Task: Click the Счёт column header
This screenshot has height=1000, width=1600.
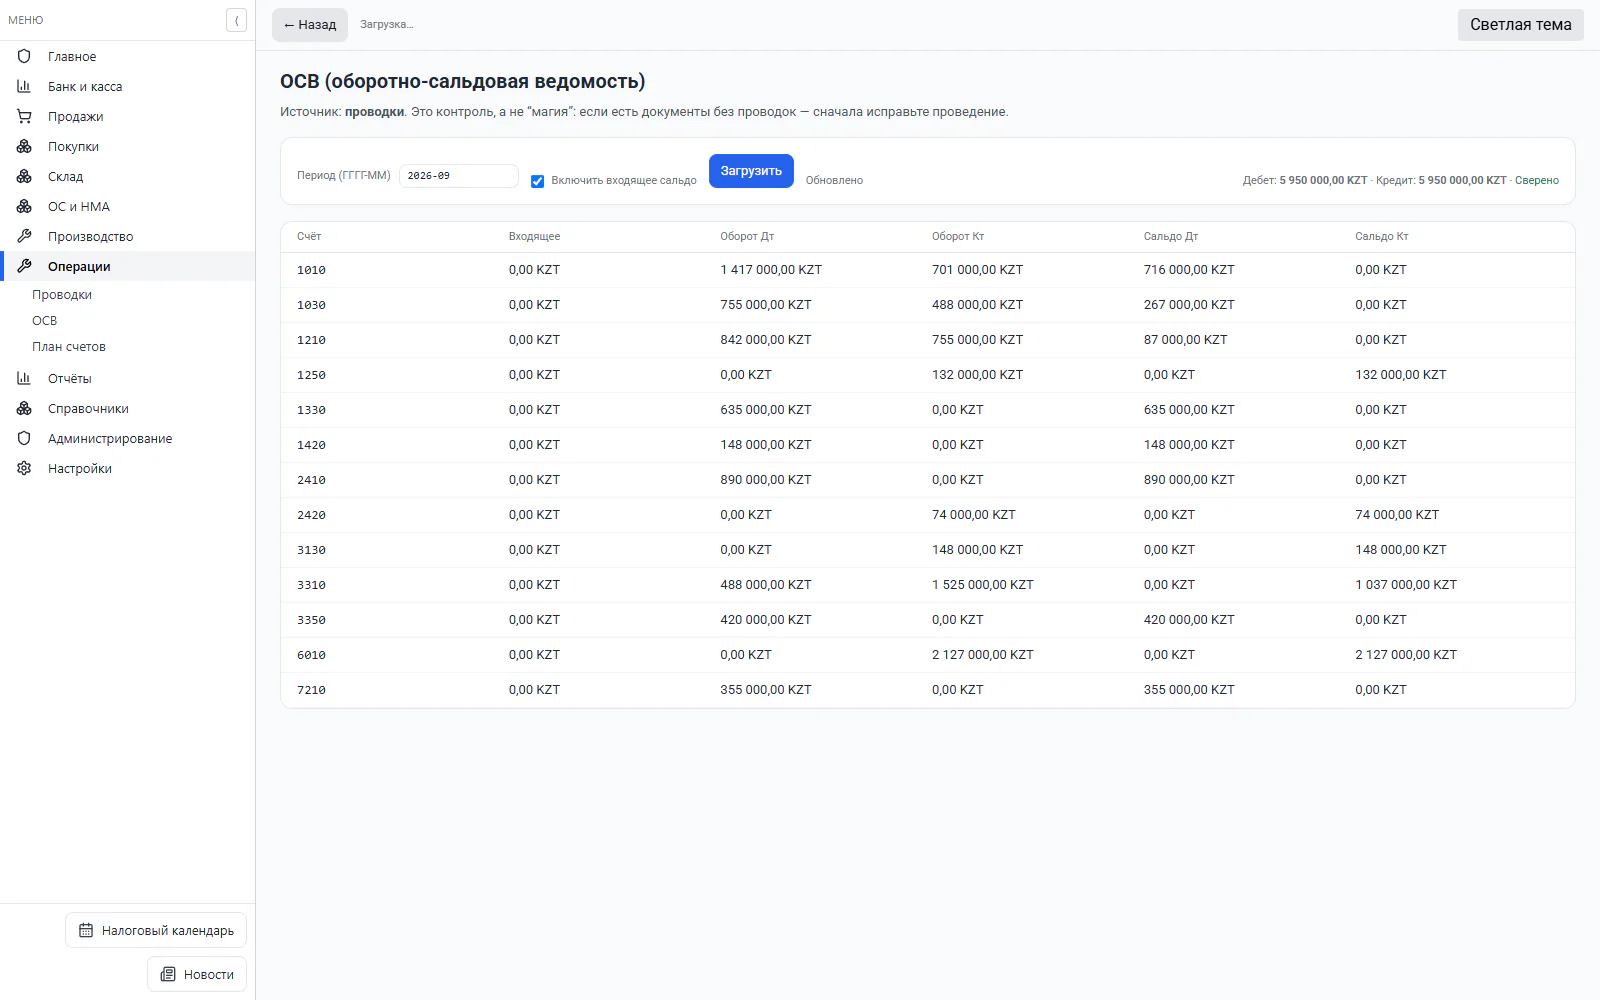Action: pos(309,236)
